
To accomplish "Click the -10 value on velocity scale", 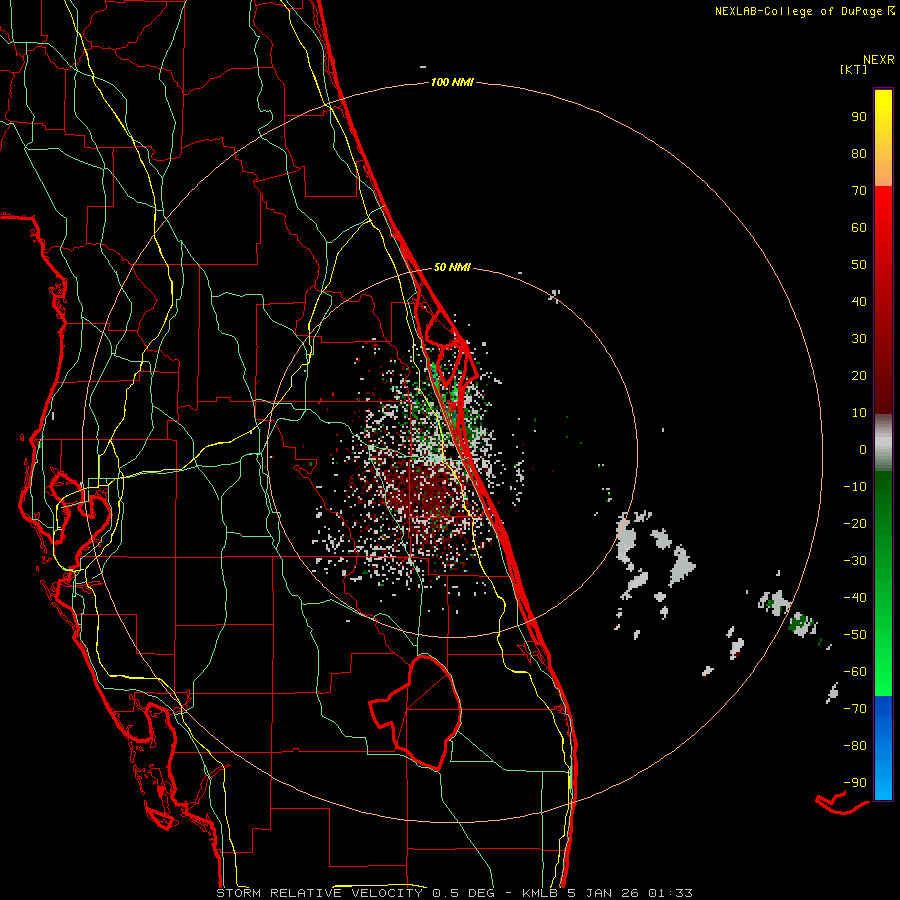I will click(855, 487).
